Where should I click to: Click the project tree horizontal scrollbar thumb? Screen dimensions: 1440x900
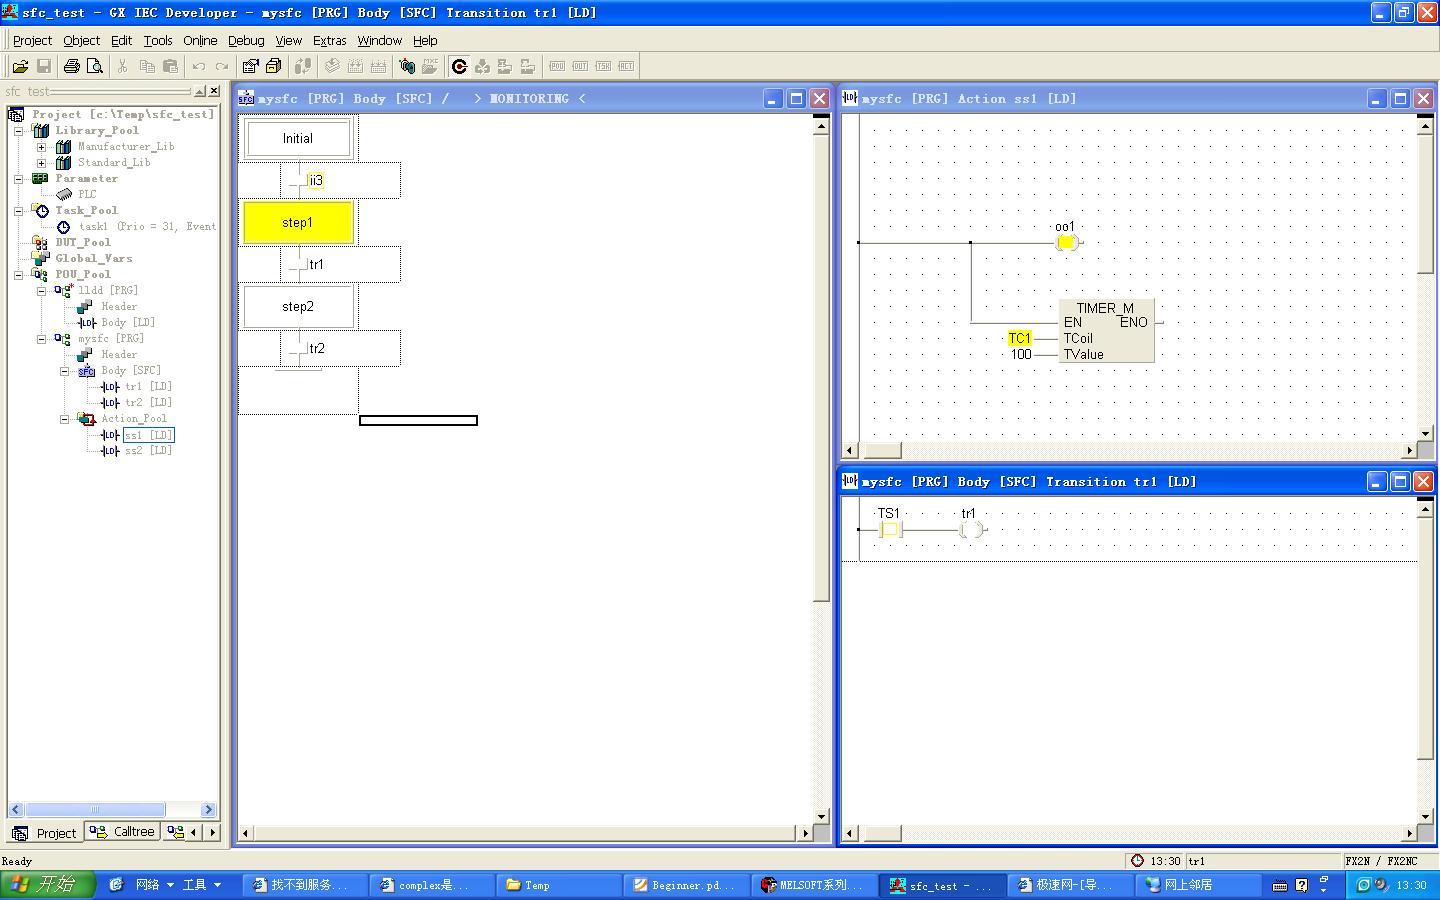(x=95, y=809)
